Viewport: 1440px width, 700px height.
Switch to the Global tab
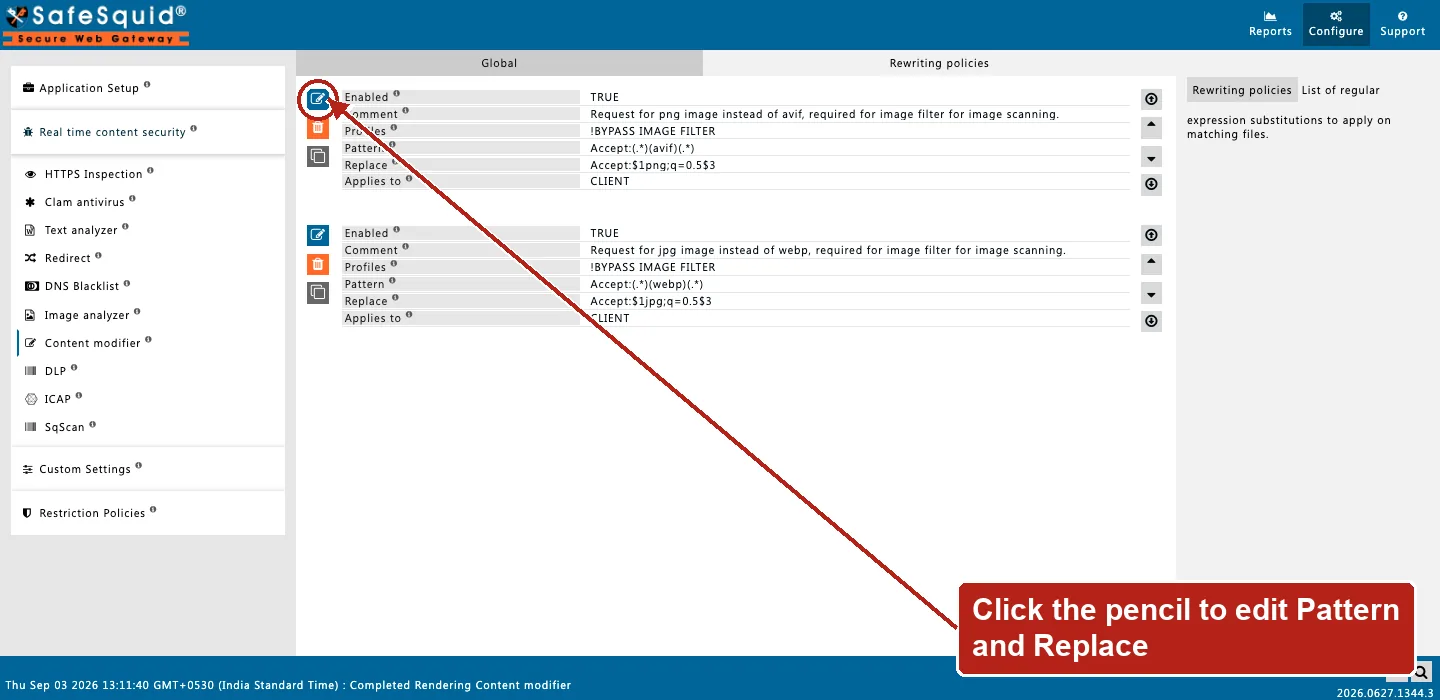pyautogui.click(x=499, y=63)
